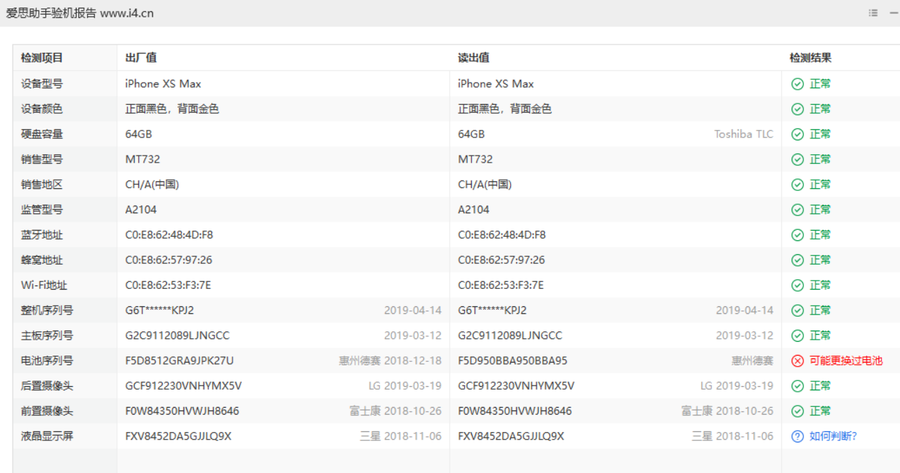
Task: Click read LCD serial FXV8452DA5GJJLQ9X
Action: pos(511,436)
